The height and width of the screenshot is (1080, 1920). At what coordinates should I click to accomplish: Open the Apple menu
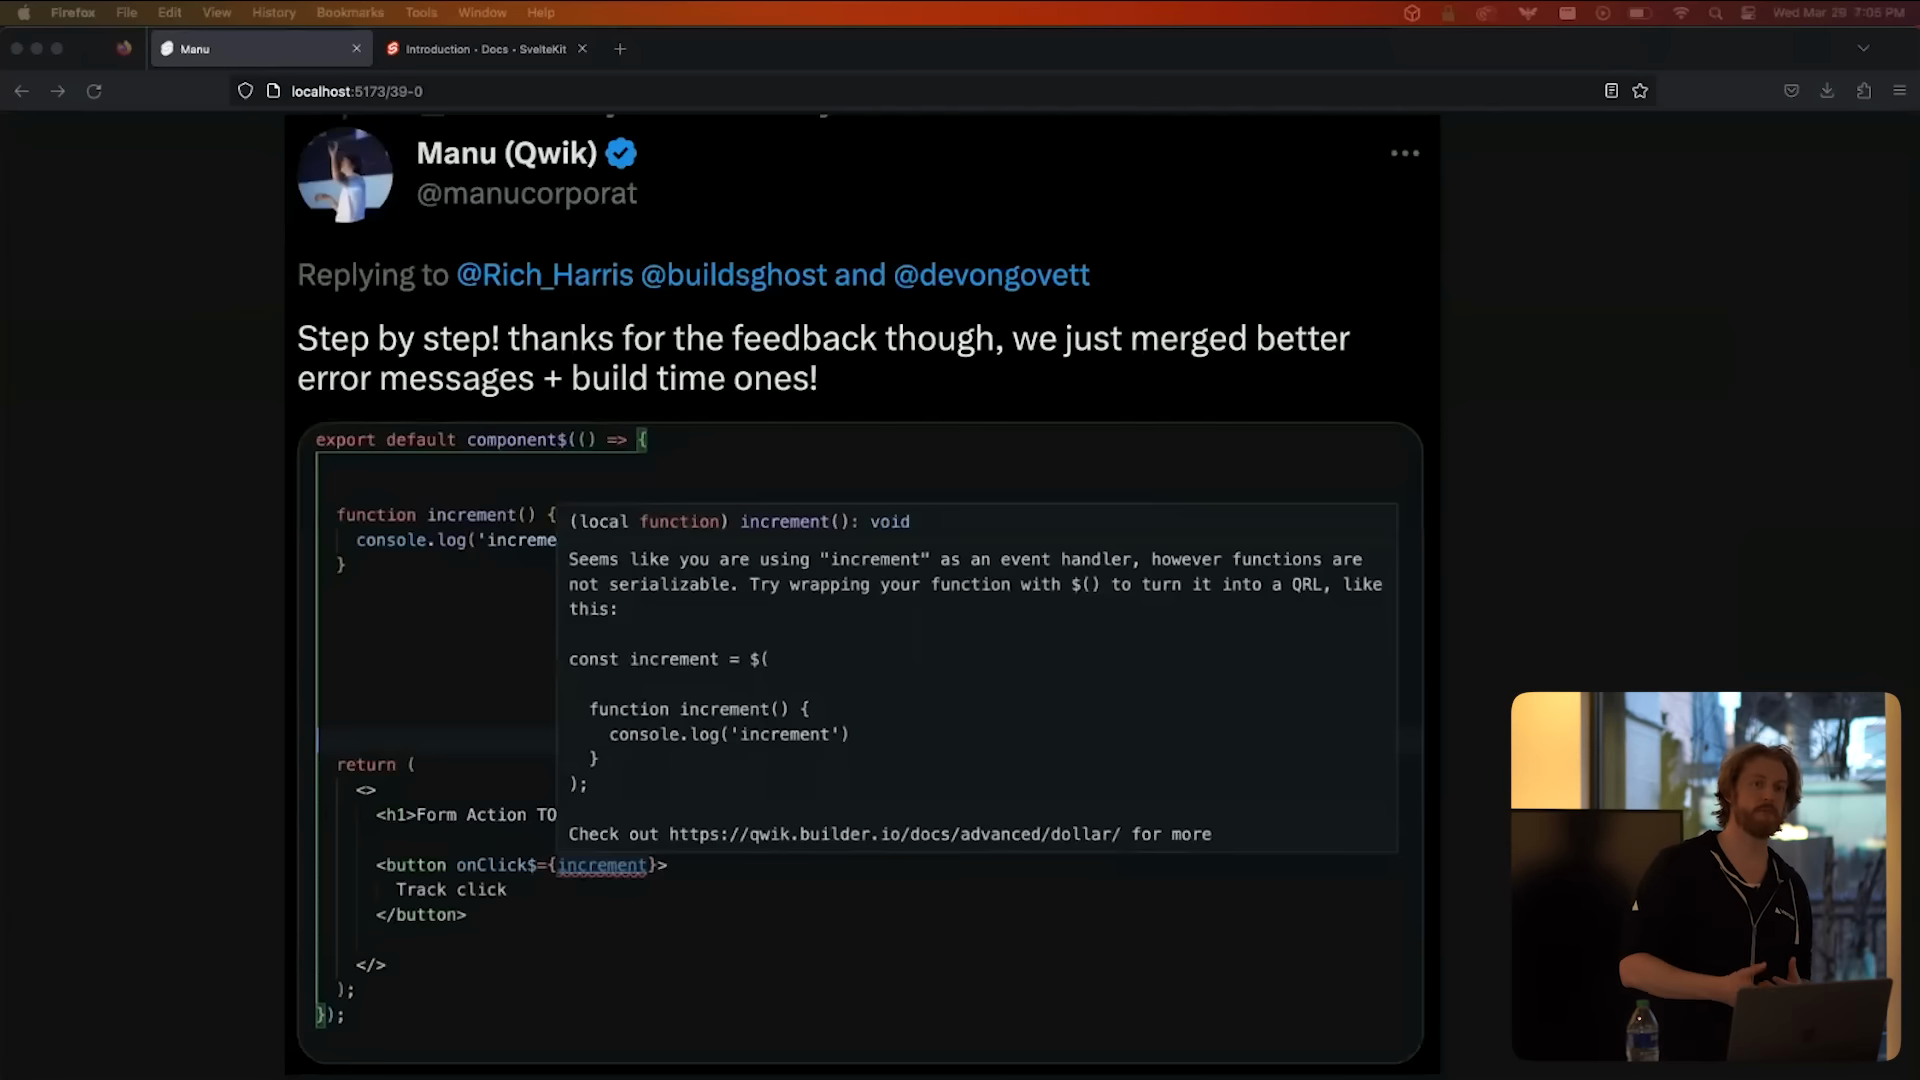pos(24,13)
